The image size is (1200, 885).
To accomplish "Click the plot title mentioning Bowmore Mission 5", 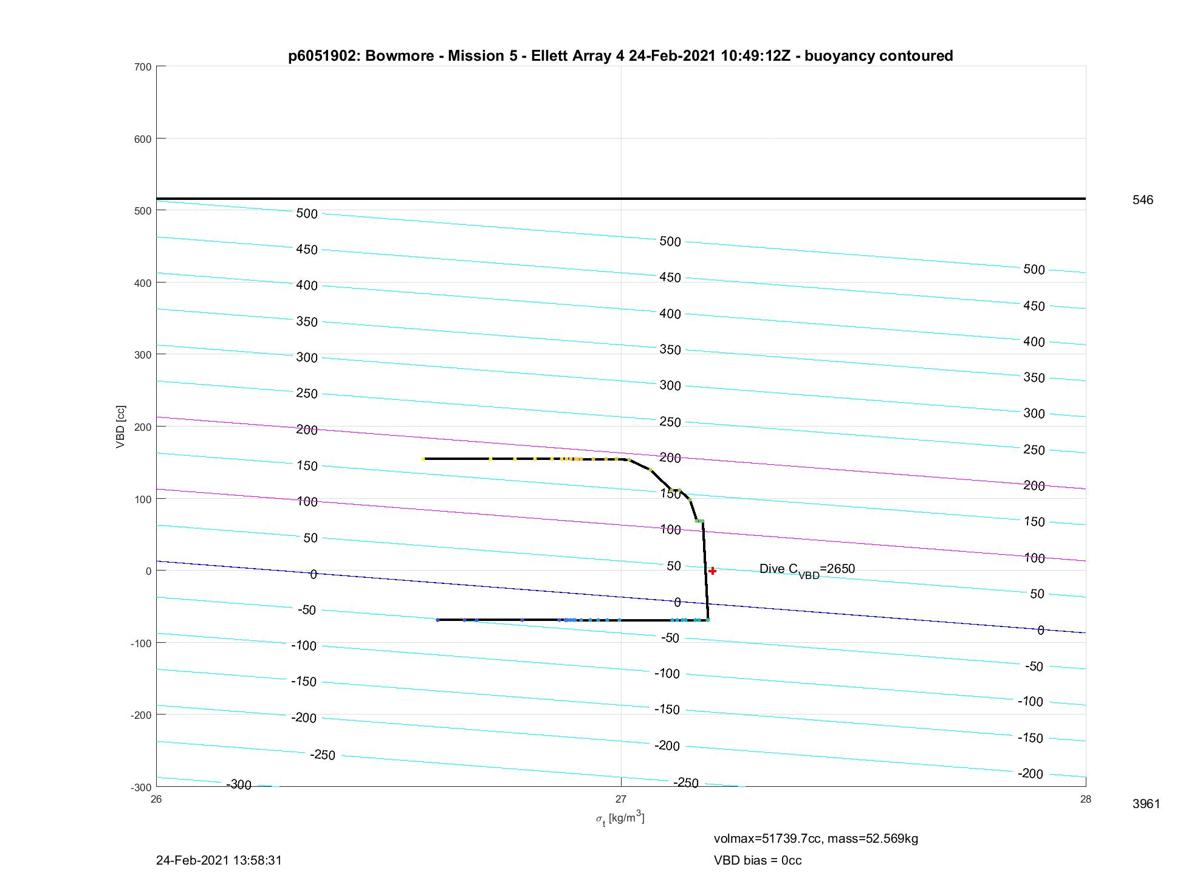I will click(x=620, y=56).
